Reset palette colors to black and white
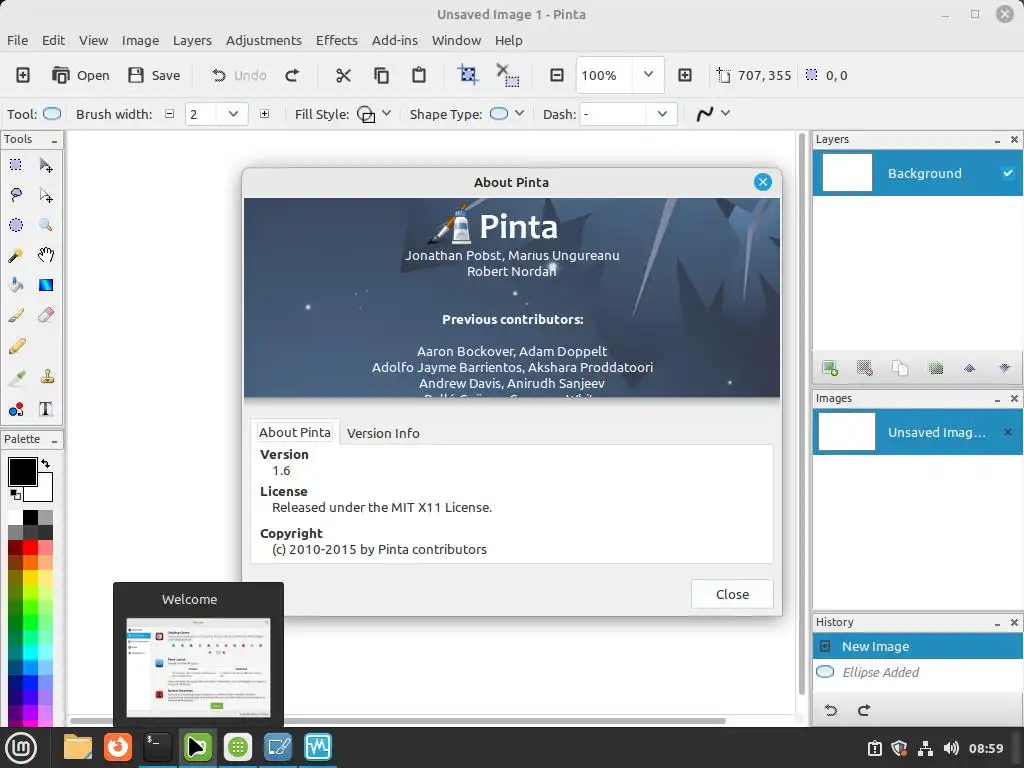Viewport: 1024px width, 768px height. click(15, 494)
